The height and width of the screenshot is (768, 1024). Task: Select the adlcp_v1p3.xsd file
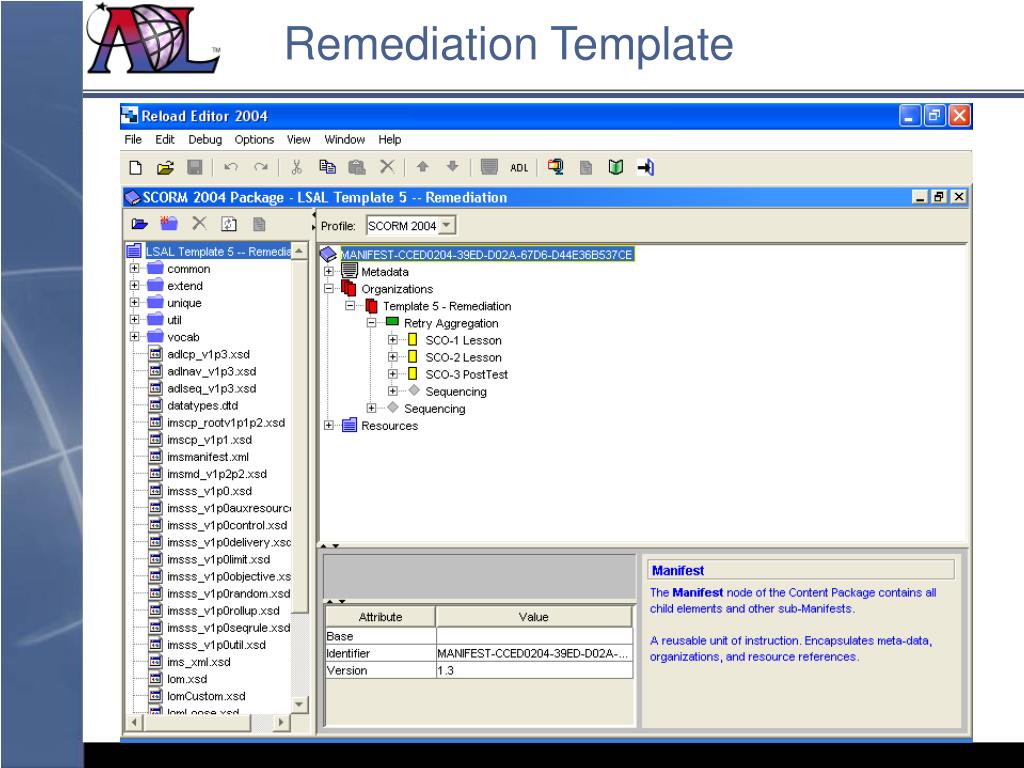pyautogui.click(x=208, y=355)
